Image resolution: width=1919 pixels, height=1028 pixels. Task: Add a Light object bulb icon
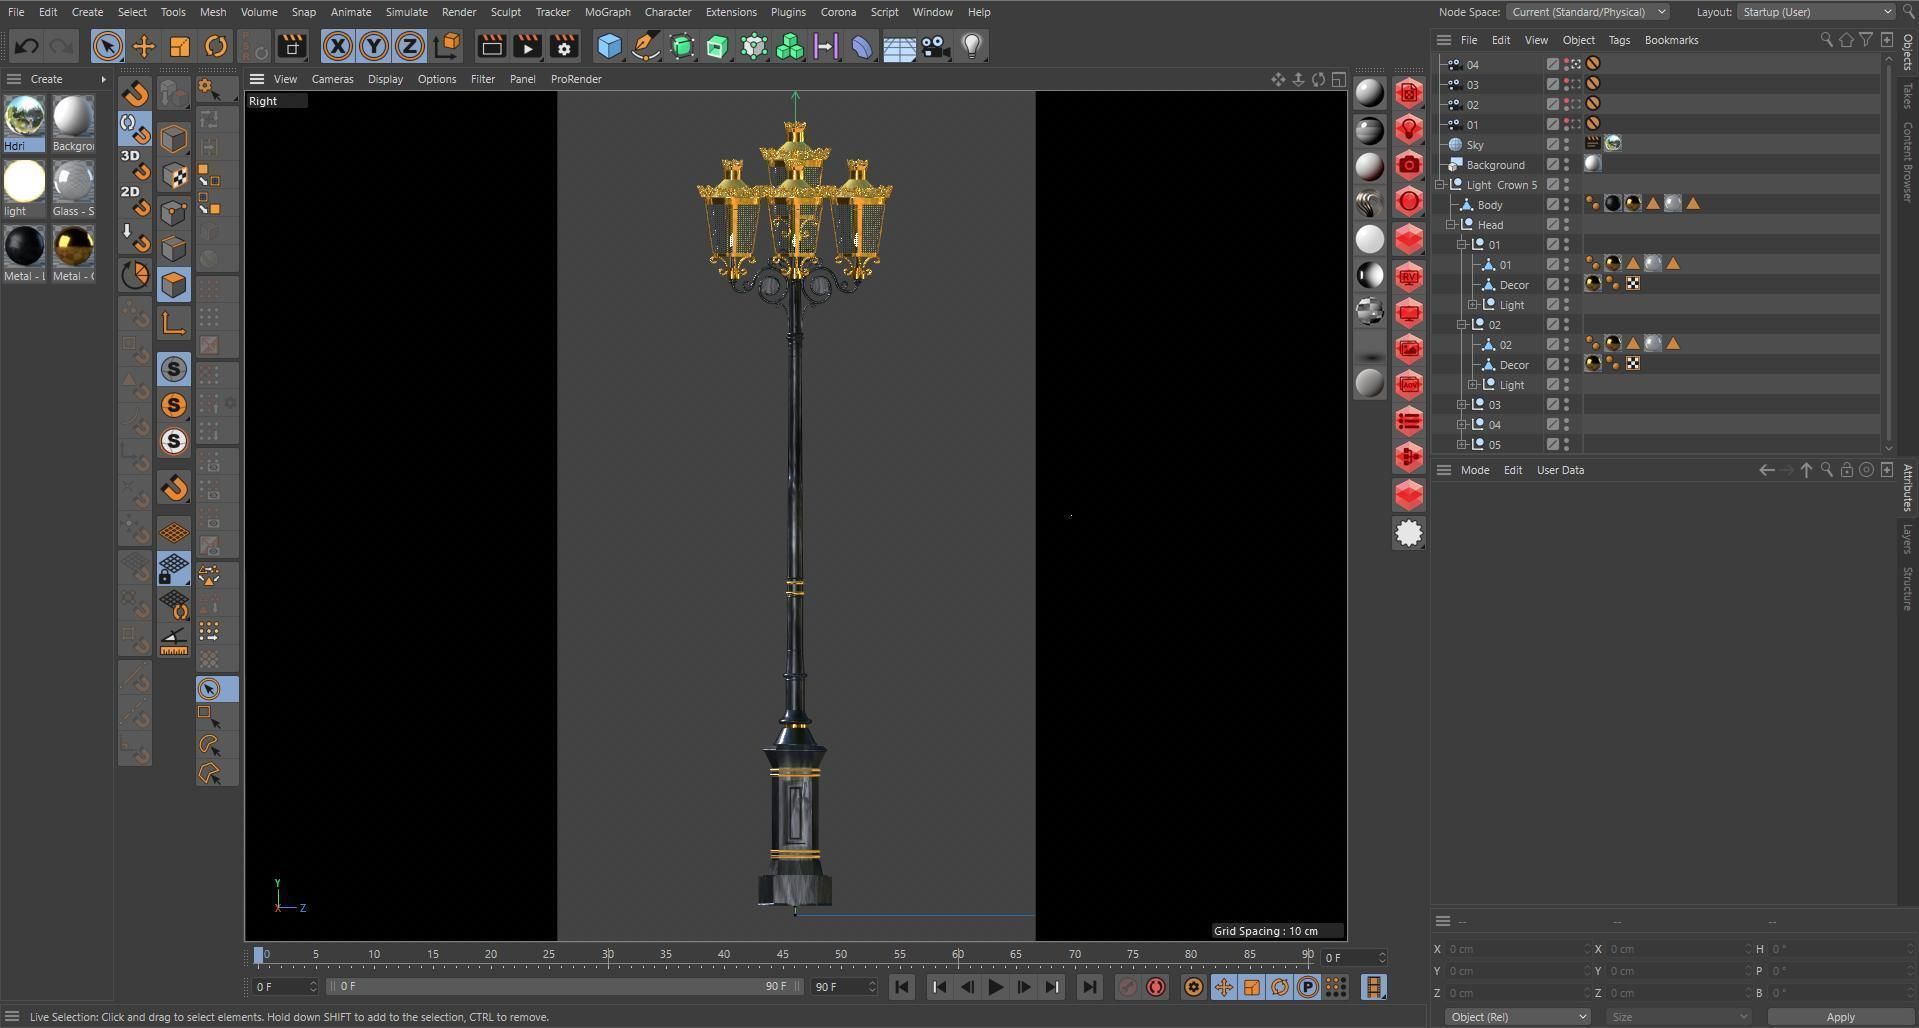click(972, 46)
